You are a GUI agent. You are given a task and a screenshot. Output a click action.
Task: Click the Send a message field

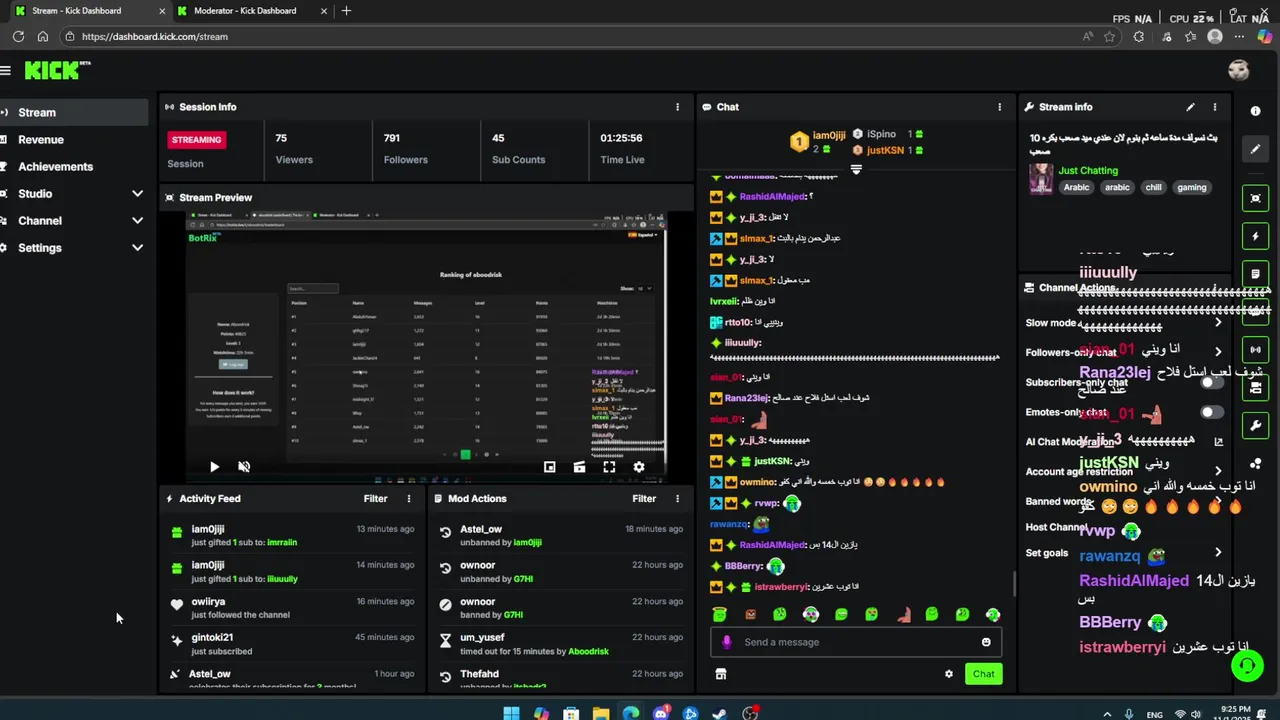(855, 642)
